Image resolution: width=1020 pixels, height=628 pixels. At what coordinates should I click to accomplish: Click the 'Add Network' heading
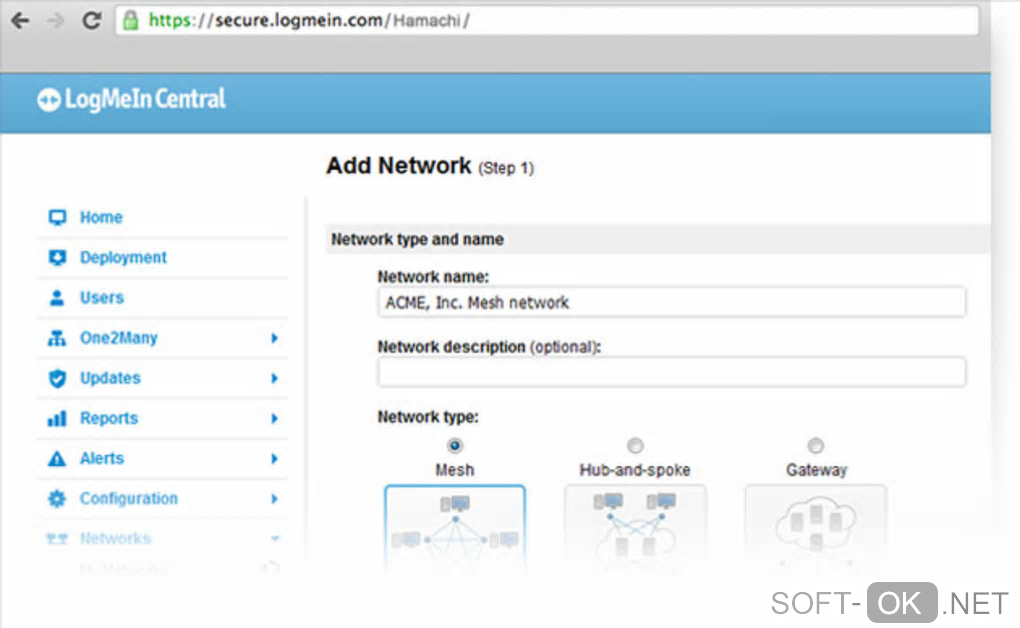[399, 166]
